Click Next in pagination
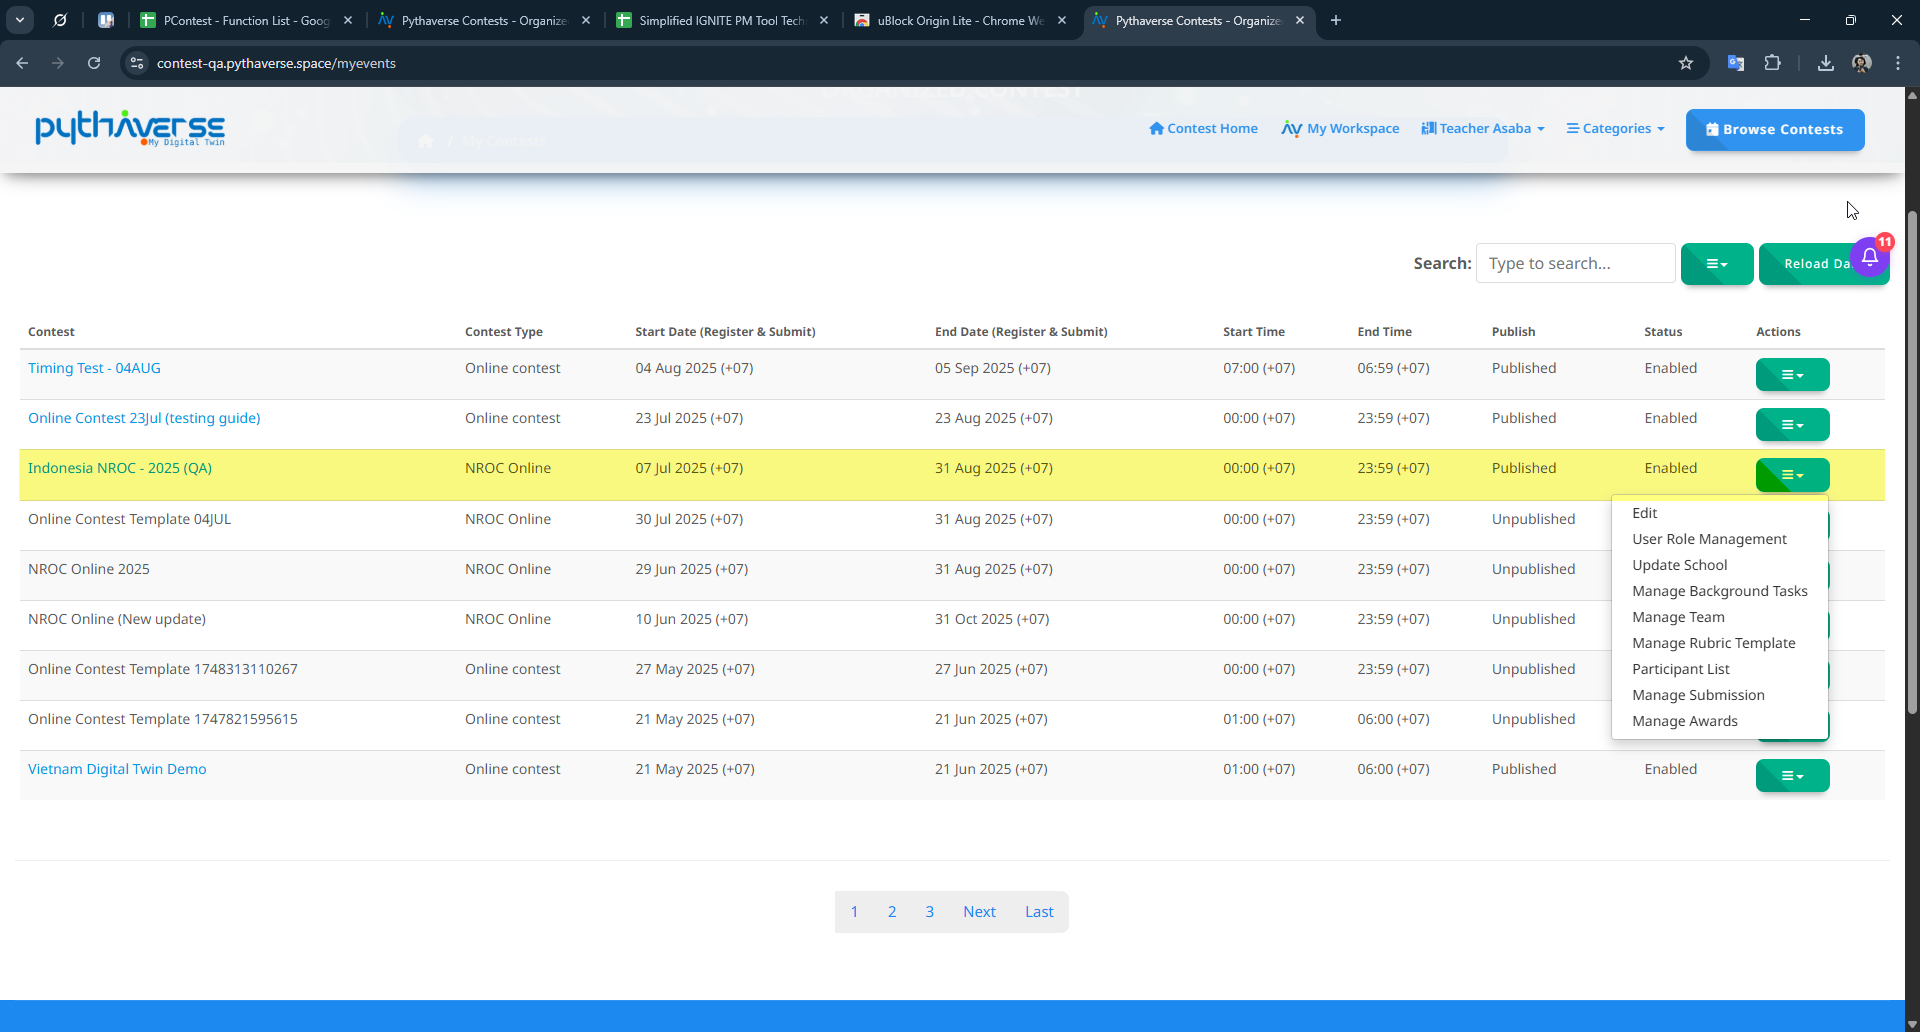1920x1032 pixels. [979, 912]
